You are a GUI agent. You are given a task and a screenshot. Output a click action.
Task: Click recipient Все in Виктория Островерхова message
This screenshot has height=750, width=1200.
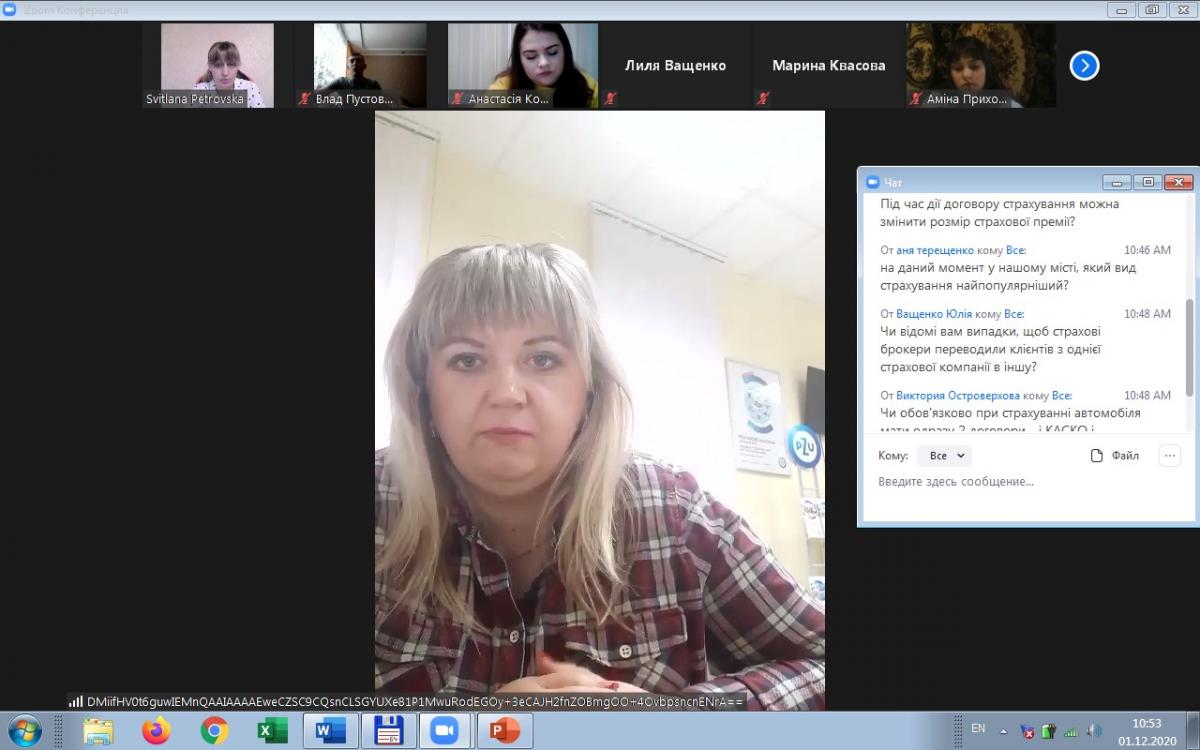point(1062,395)
